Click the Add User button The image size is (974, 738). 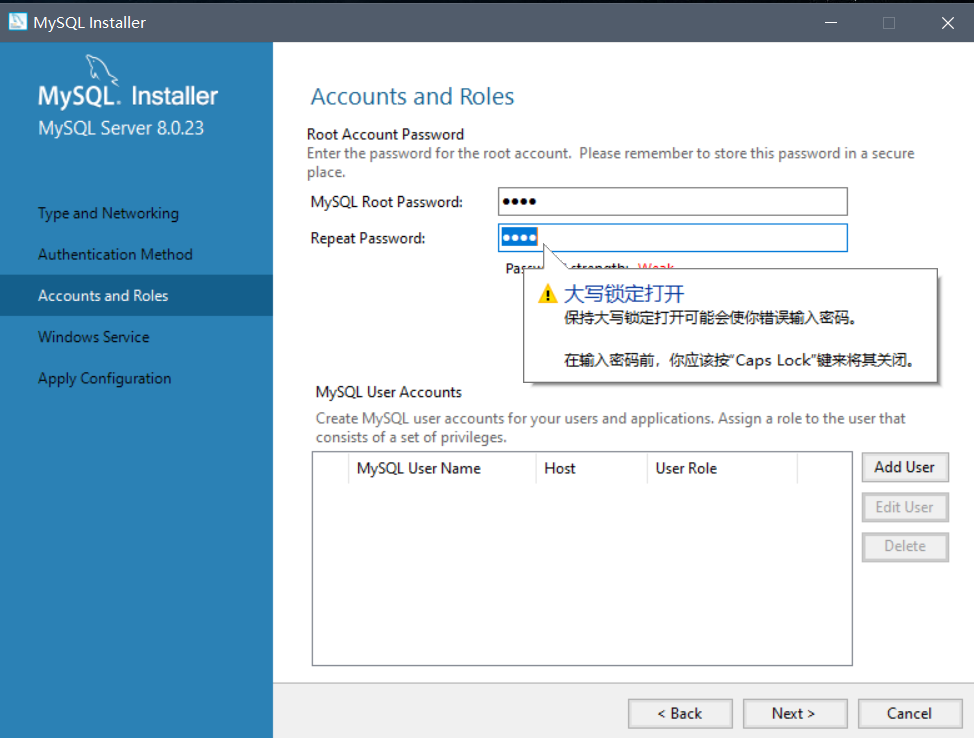click(904, 467)
